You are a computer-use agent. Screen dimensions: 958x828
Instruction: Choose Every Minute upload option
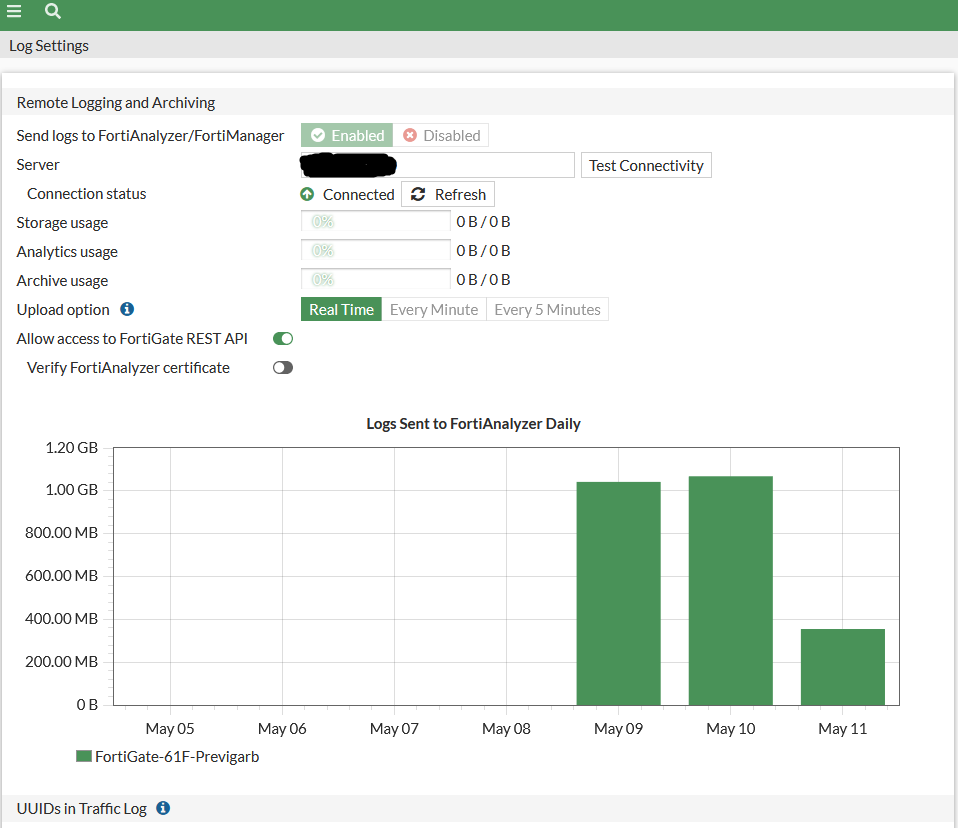(434, 310)
